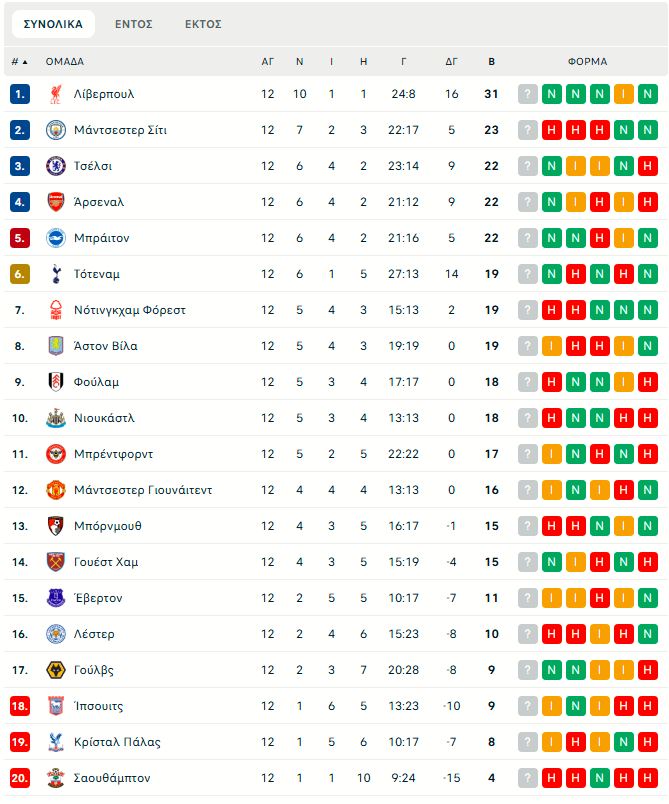
Task: Click the Wolves team badge icon
Action: [x=55, y=670]
